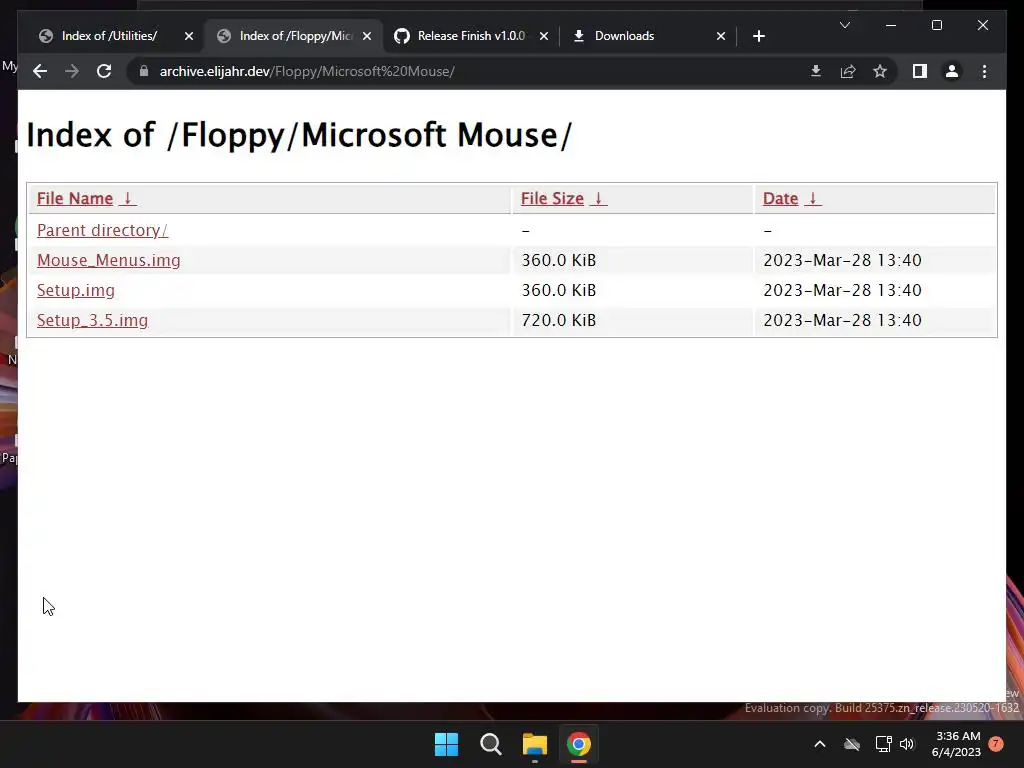Show hidden tray icons
The image size is (1024, 768).
pyautogui.click(x=820, y=744)
